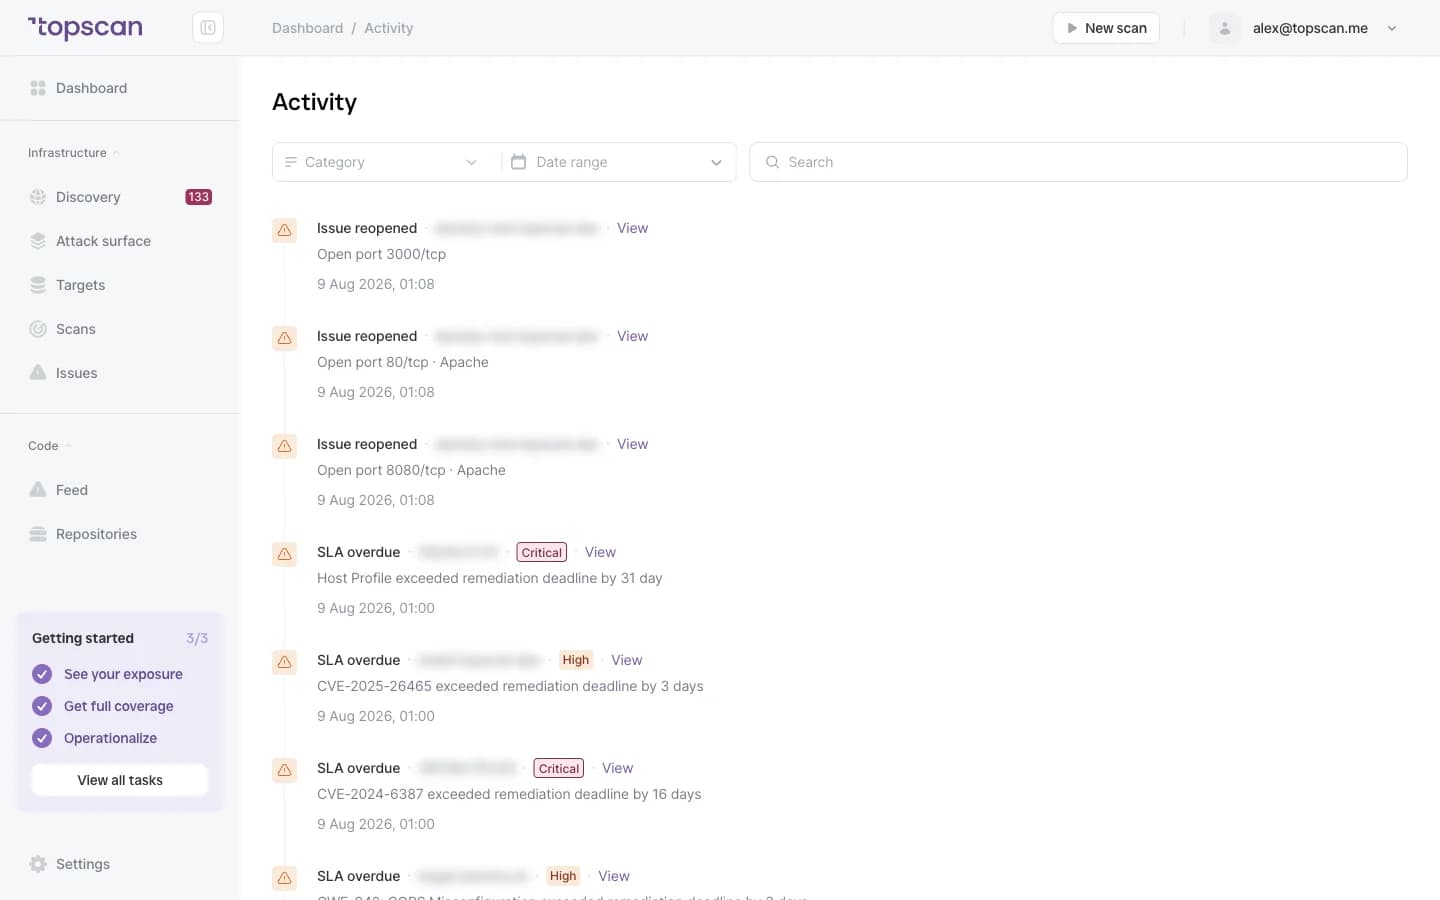Open Repositories in the sidebar
The height and width of the screenshot is (900, 1440).
[x=120, y=534]
